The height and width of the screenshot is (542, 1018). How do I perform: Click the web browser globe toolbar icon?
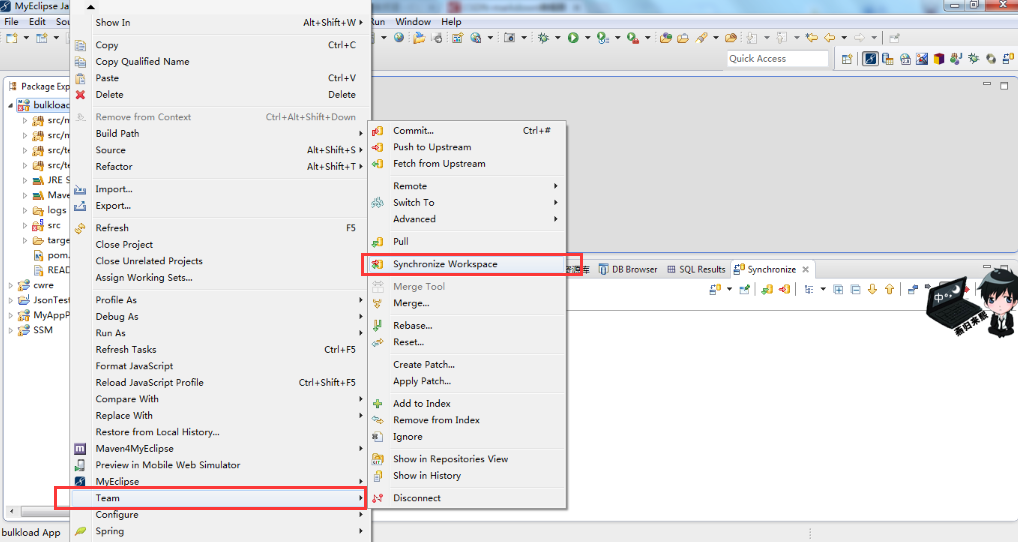[x=399, y=38]
